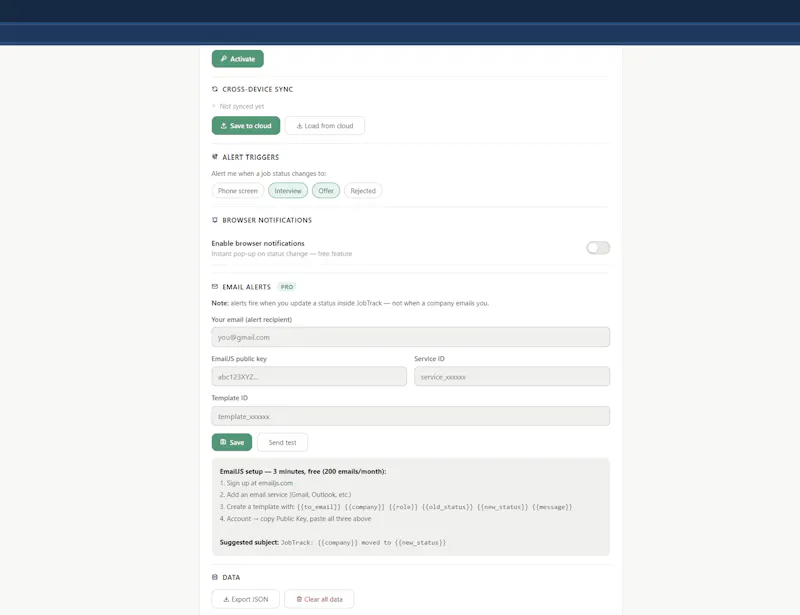Click the 'Instant pop-up on status change' description
800x615 pixels.
point(282,254)
